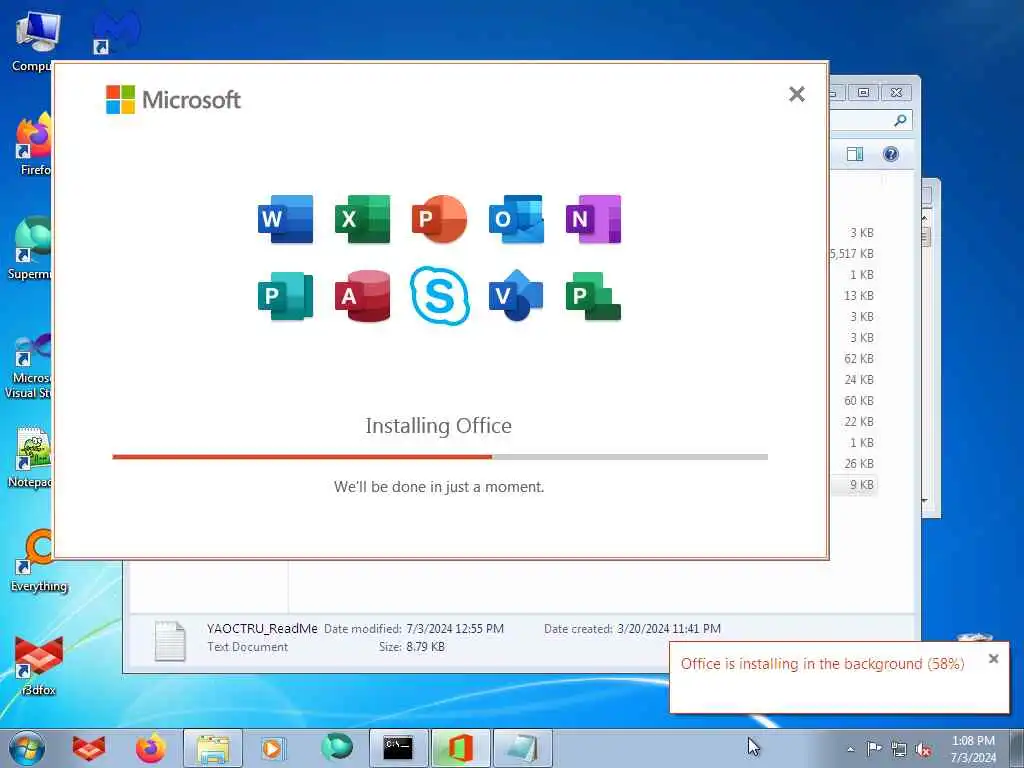
Task: Click the Size value 8.79 KB
Action: click(x=425, y=647)
